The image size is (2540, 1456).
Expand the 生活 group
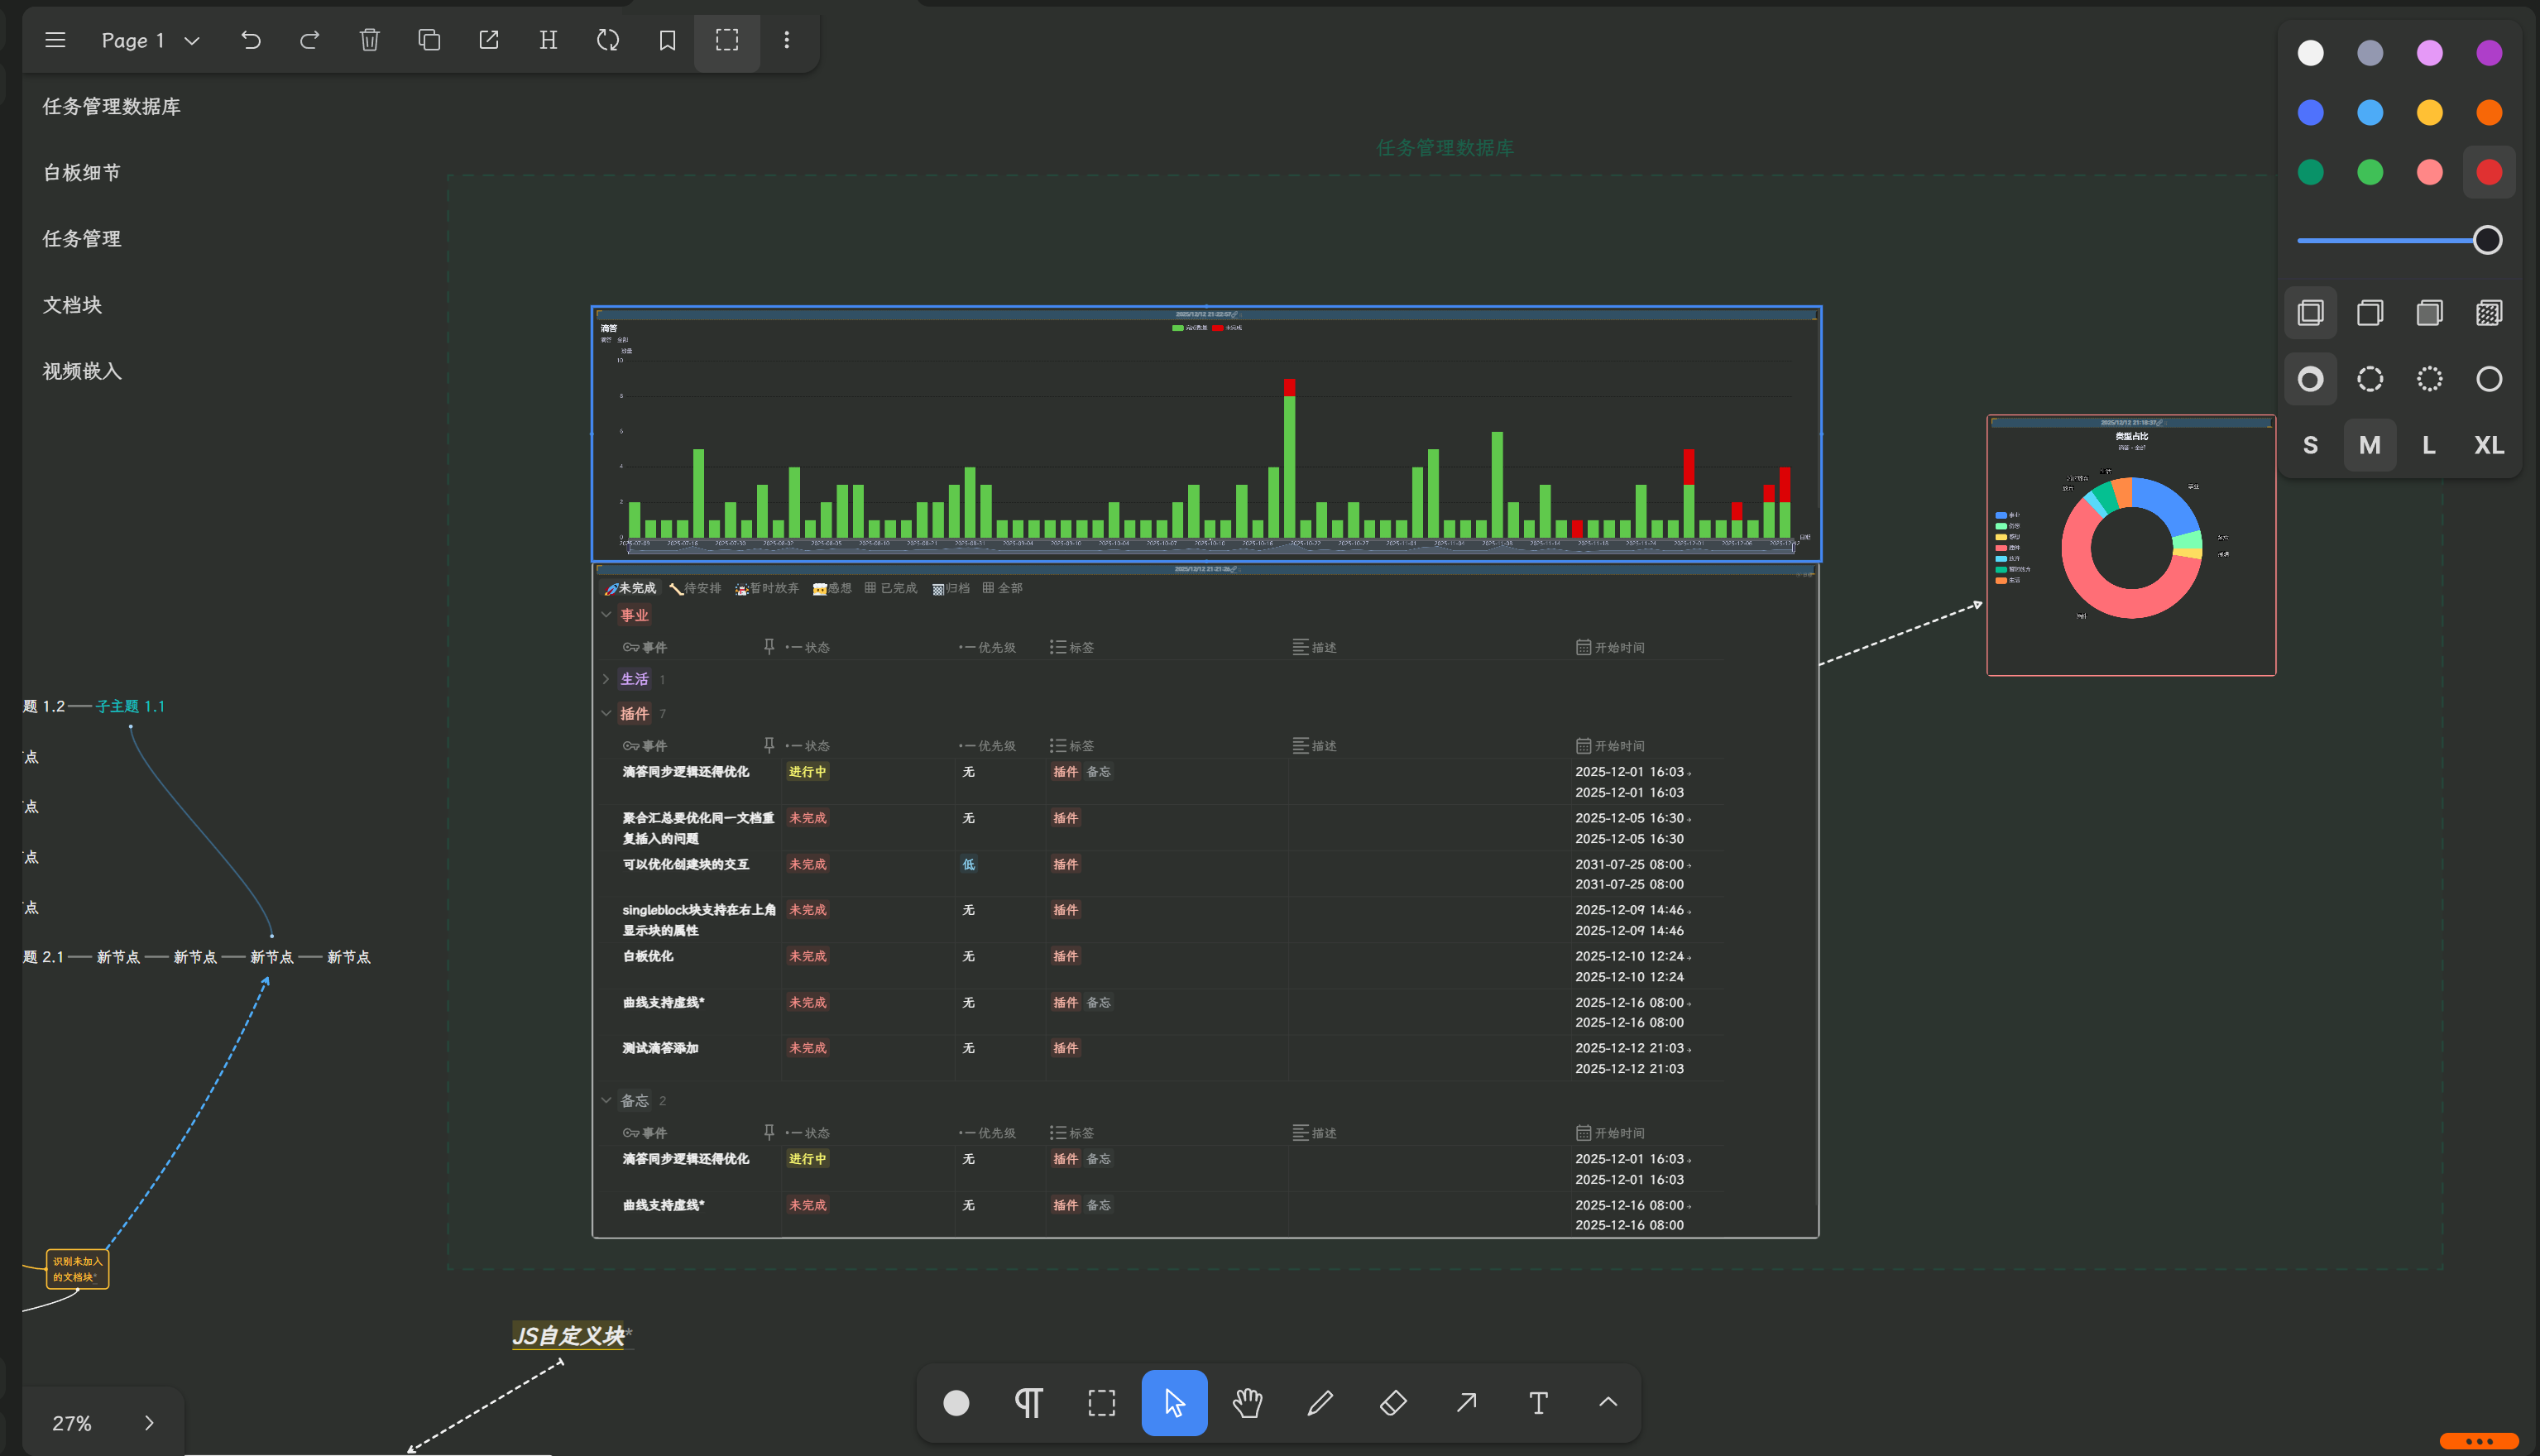606,679
